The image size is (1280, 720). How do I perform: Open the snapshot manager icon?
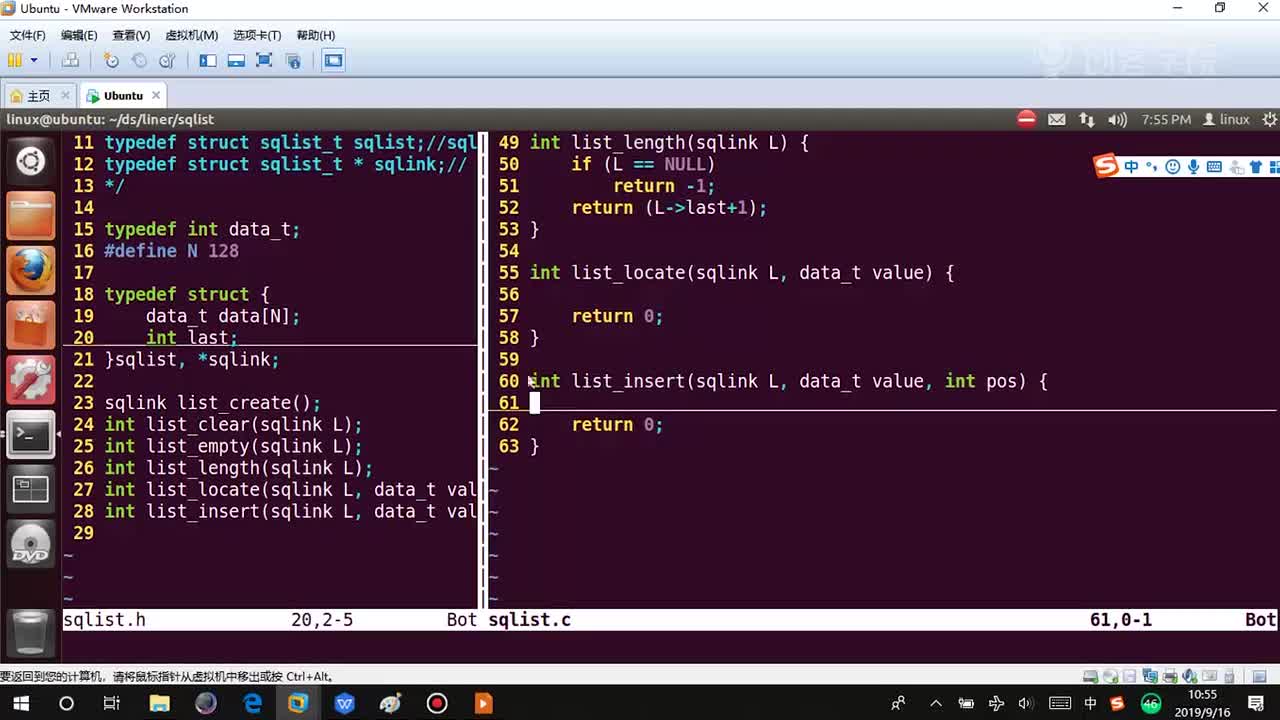click(167, 60)
